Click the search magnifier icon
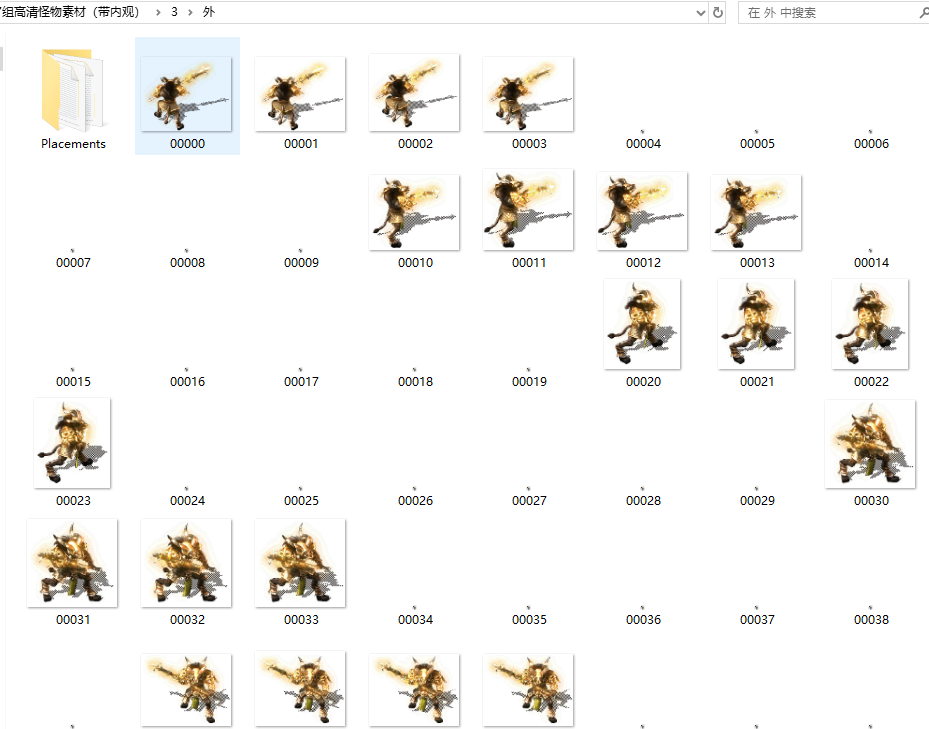This screenshot has height=729, width=929. click(x=923, y=12)
